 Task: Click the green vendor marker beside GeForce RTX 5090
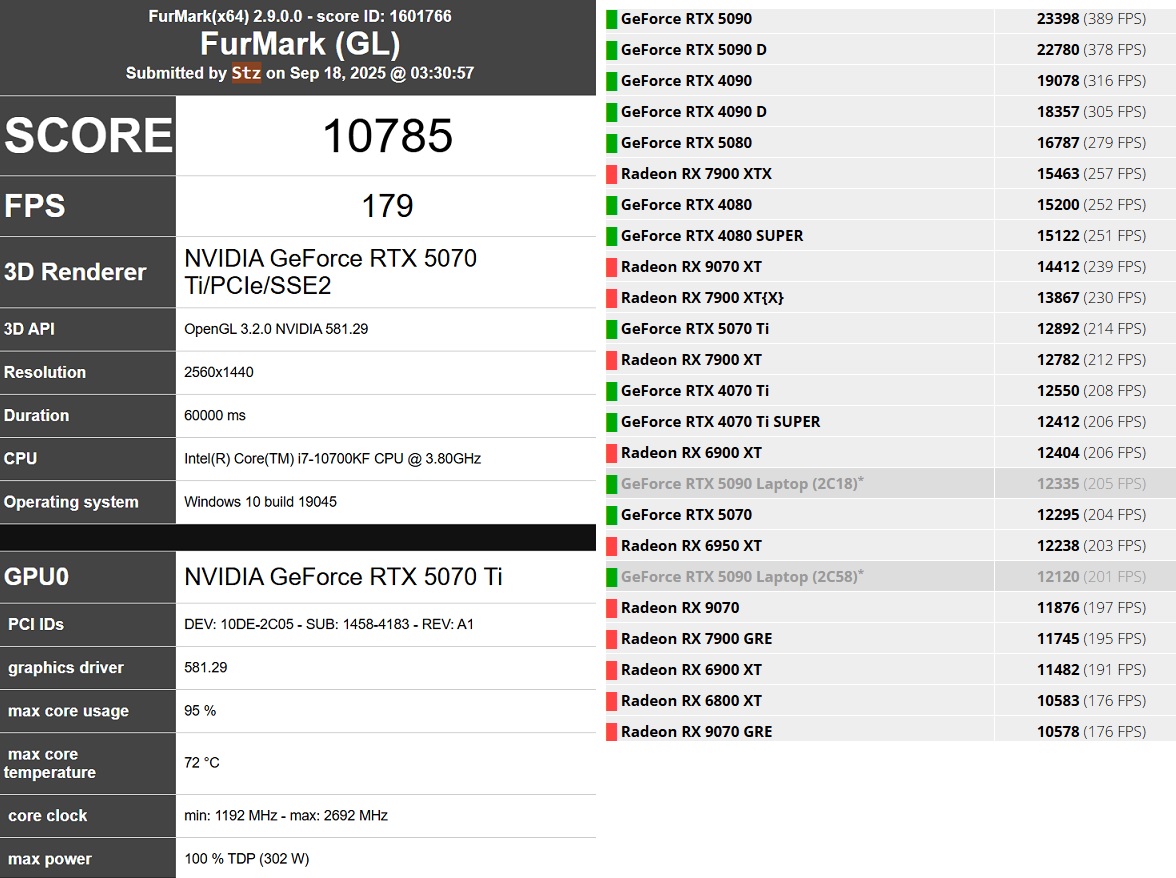pos(612,19)
